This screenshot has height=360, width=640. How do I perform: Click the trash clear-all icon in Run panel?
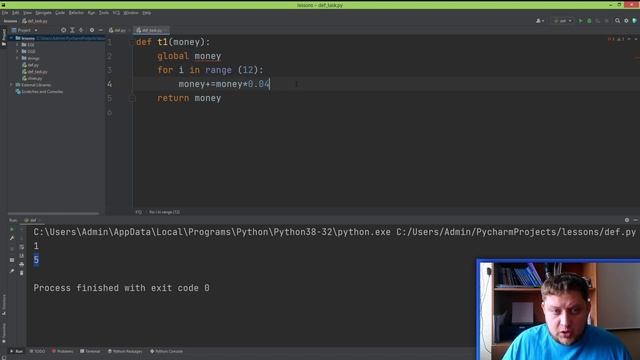point(22,273)
